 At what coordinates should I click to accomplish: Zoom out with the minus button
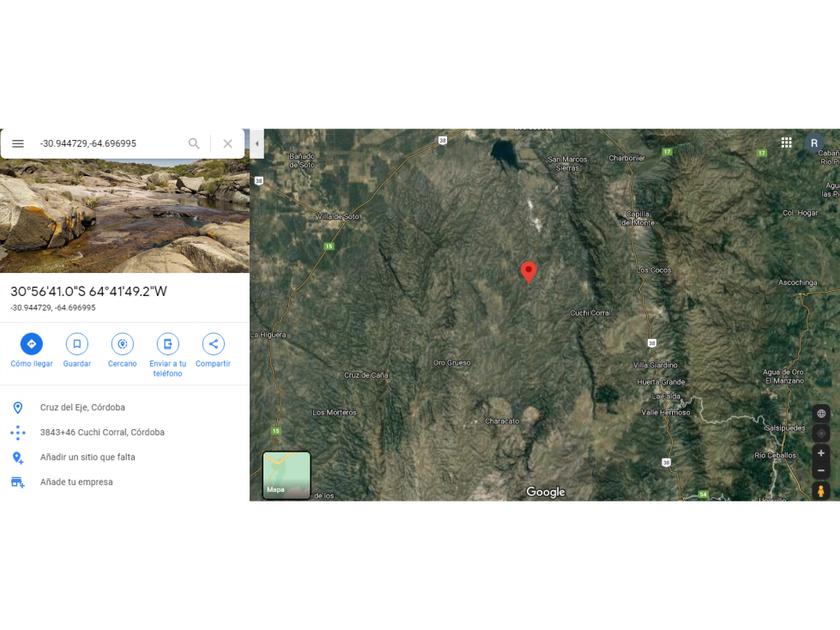(821, 470)
